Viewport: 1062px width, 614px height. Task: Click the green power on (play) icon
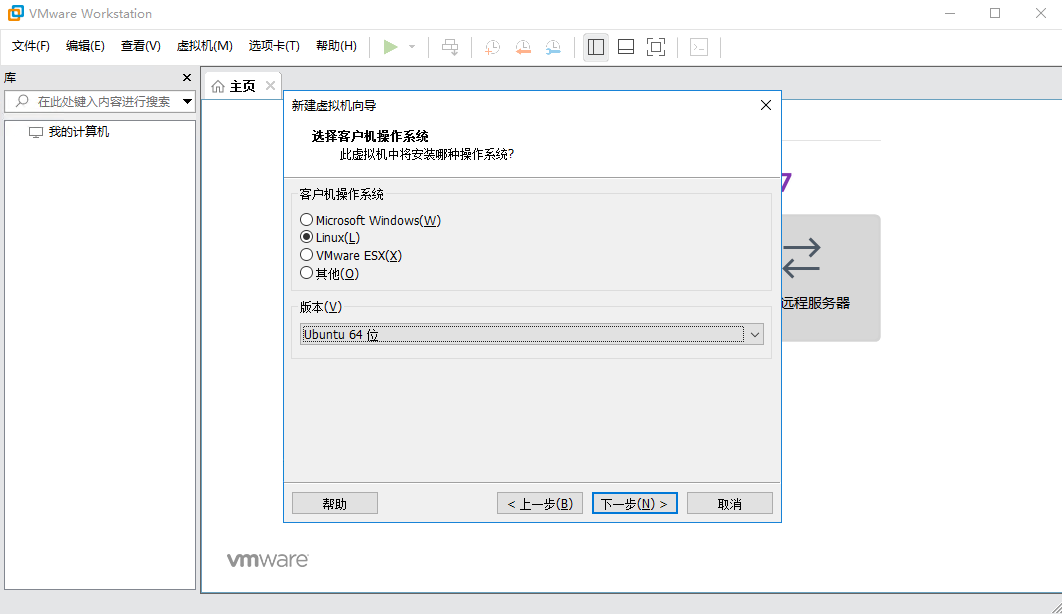click(x=390, y=47)
